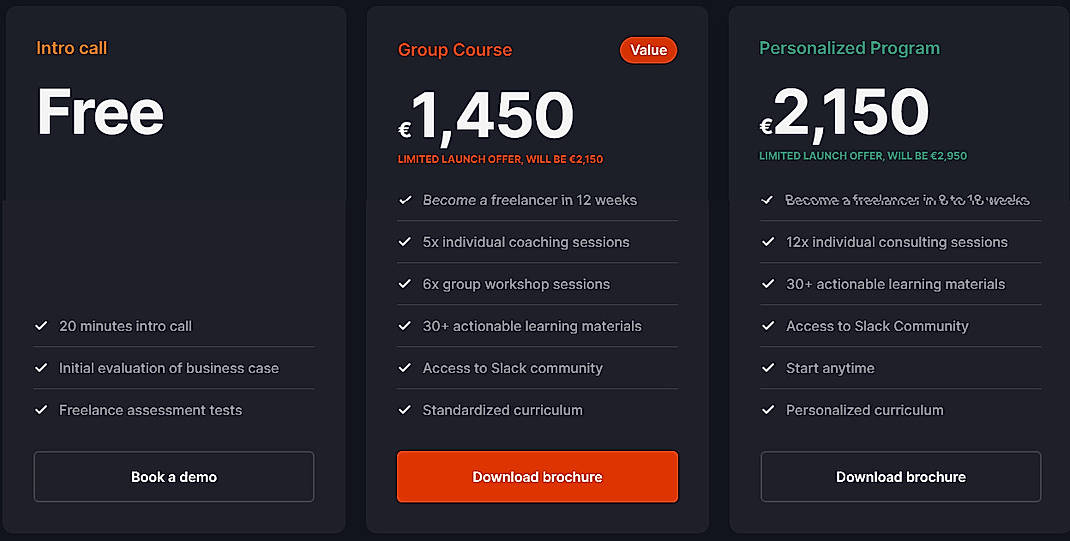Click checkmark beside Personalized curriculum
The width and height of the screenshot is (1070, 541).
coord(768,410)
